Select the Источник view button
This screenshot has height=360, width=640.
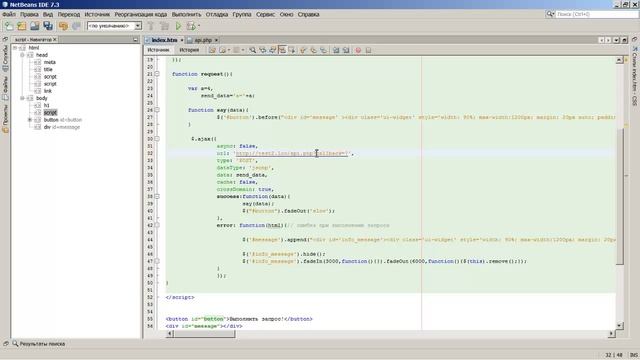click(158, 50)
